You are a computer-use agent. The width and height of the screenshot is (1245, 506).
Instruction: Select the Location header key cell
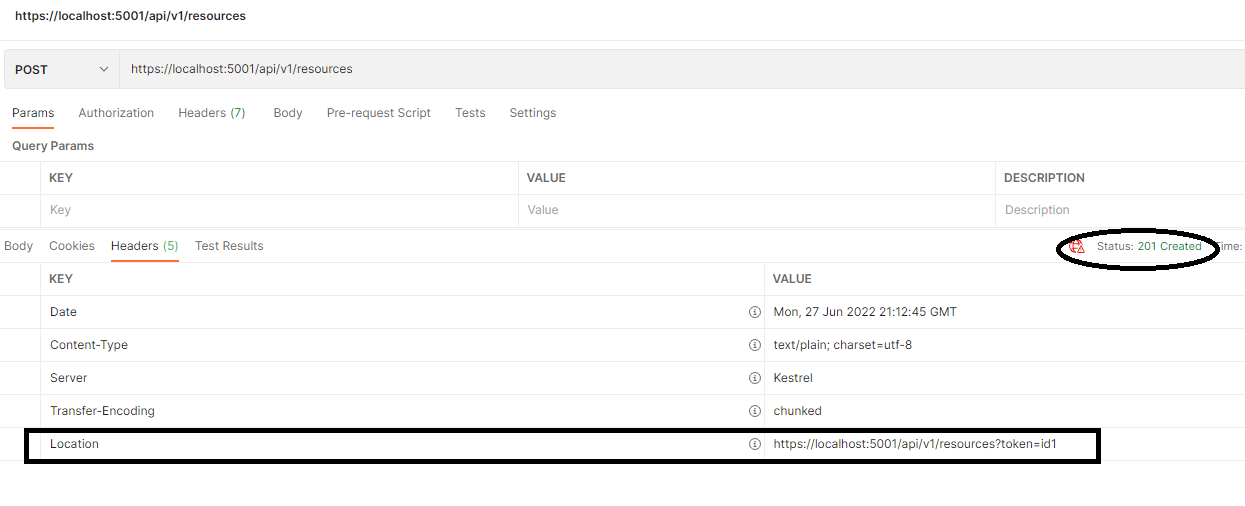(x=402, y=444)
